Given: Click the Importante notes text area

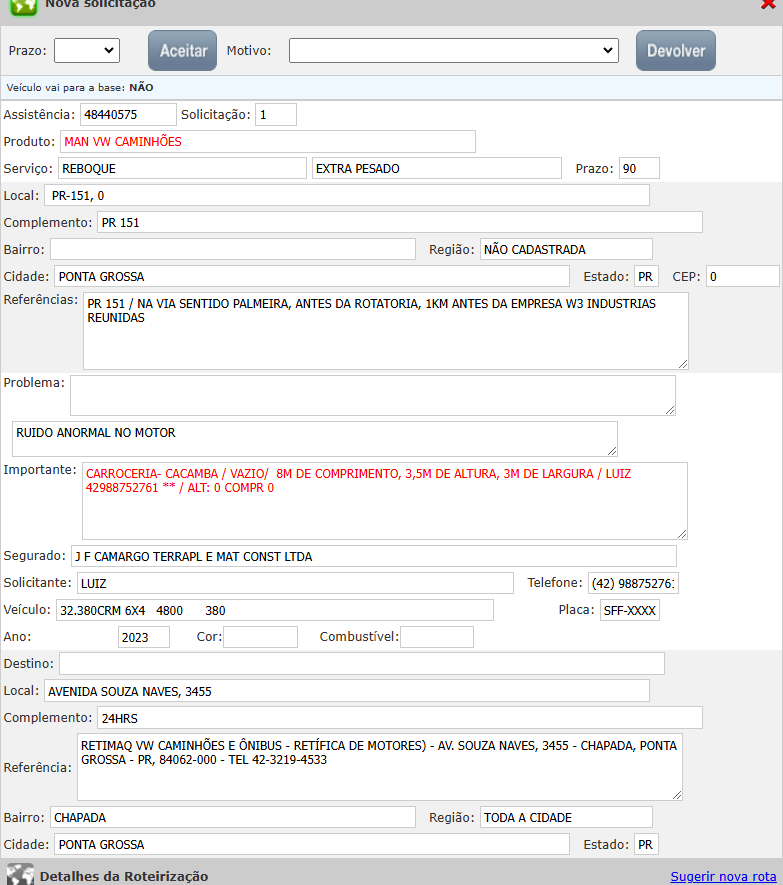Looking at the screenshot, I should [x=385, y=501].
